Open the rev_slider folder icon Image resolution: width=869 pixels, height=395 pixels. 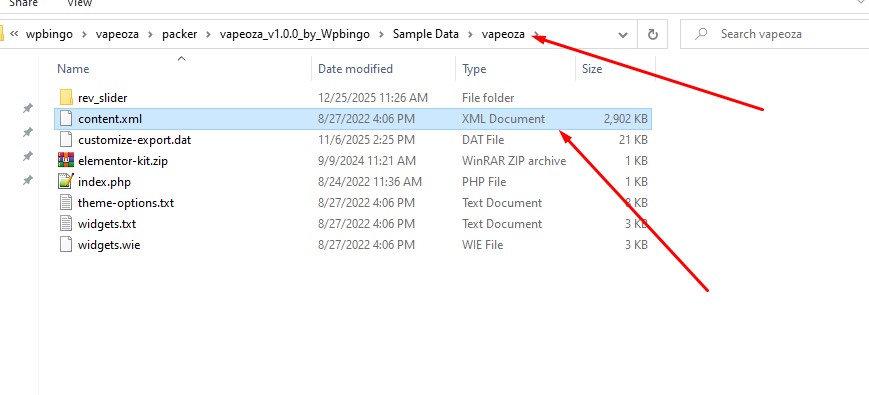click(x=66, y=98)
